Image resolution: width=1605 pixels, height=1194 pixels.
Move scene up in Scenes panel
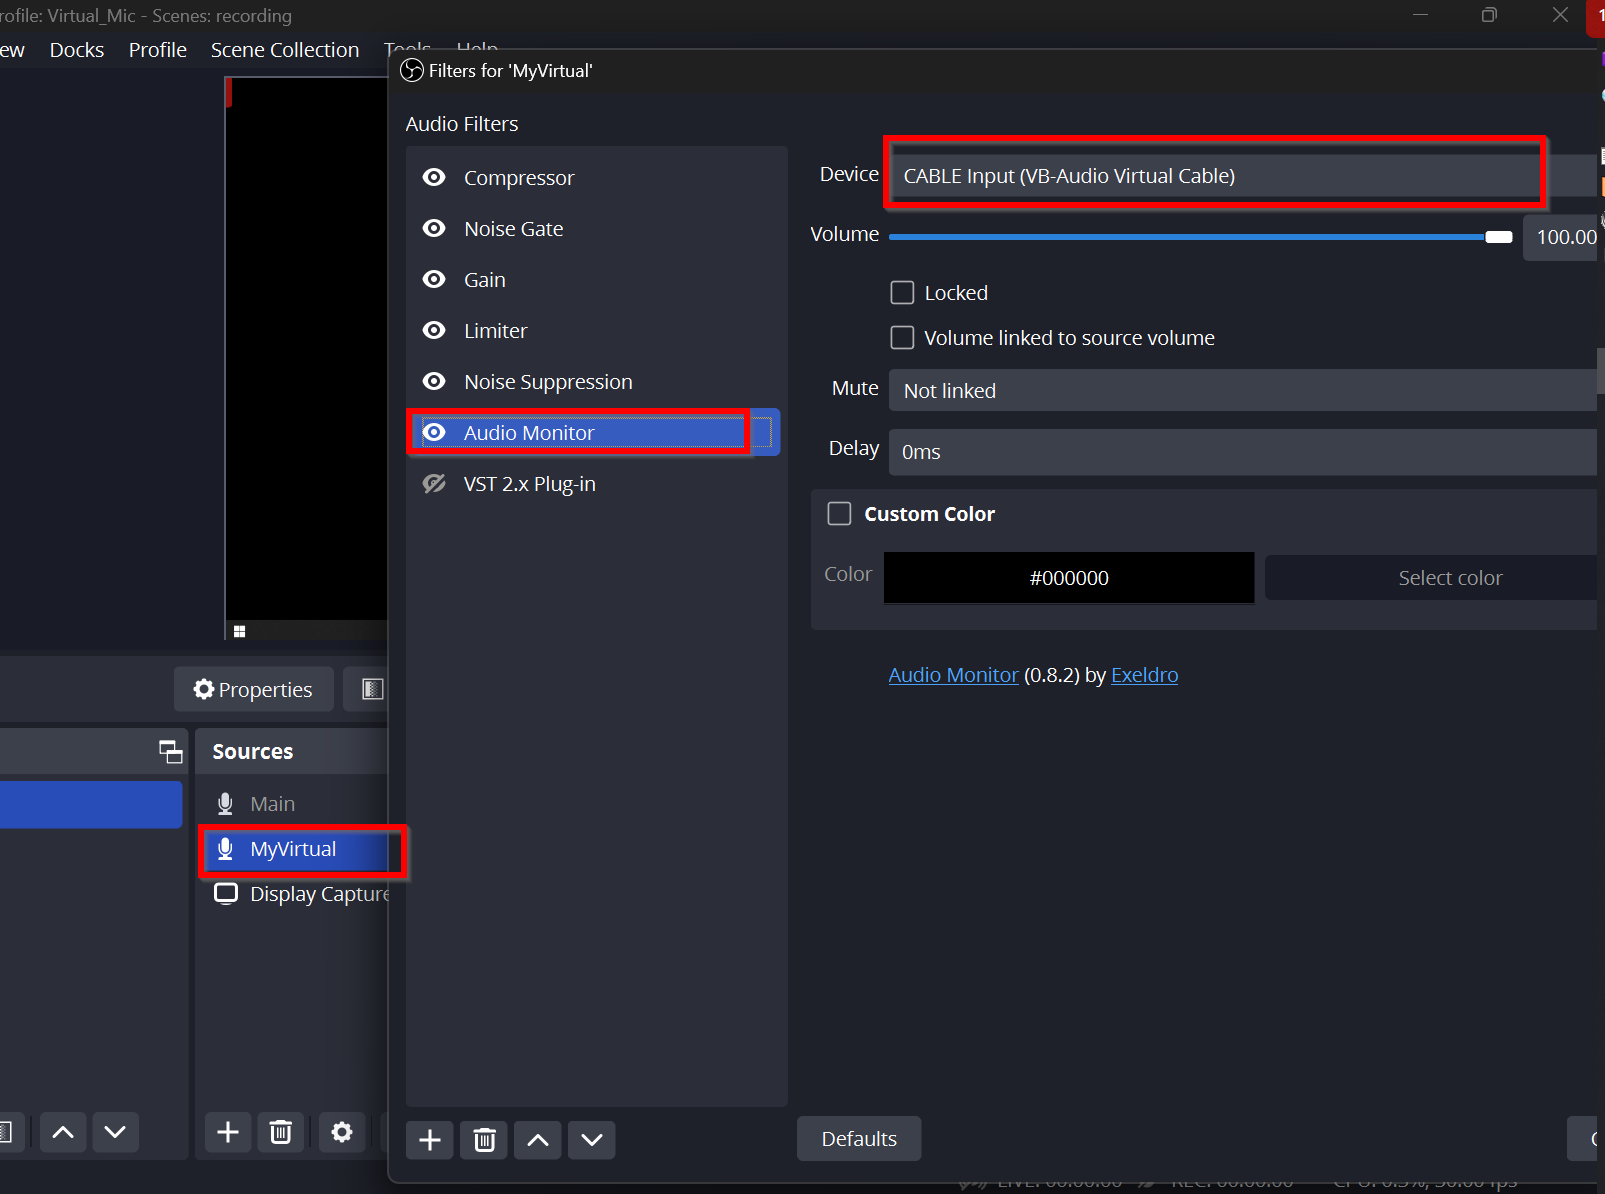coord(63,1132)
